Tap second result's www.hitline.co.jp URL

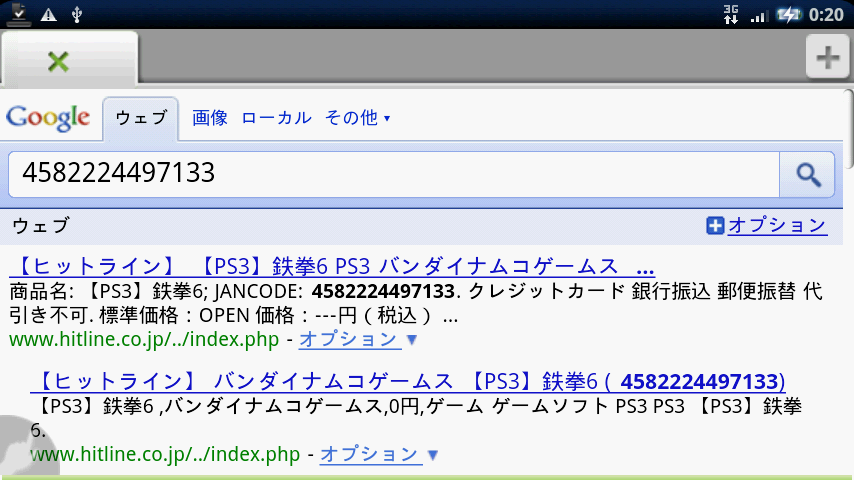pyautogui.click(x=165, y=454)
